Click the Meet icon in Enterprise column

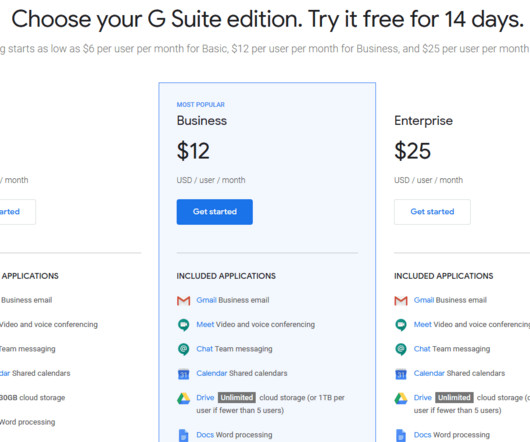click(401, 325)
